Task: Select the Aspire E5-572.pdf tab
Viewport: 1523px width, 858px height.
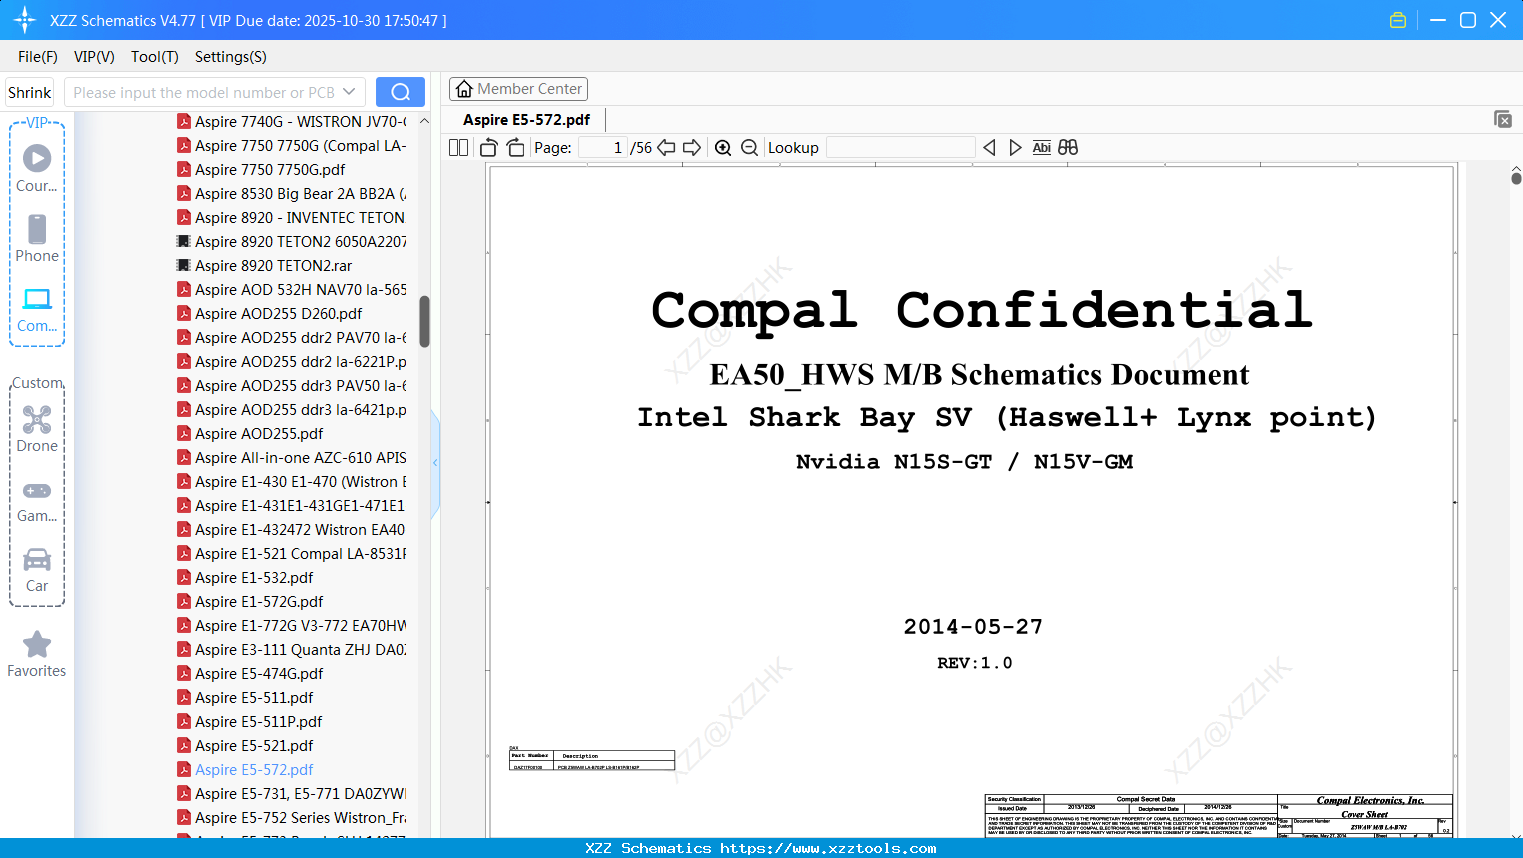Action: [x=526, y=119]
